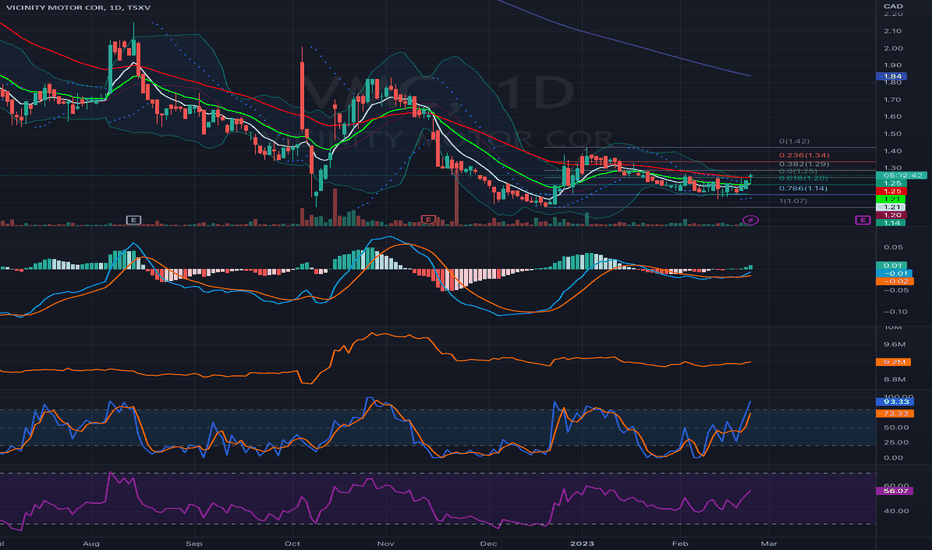Click the CAD currency label
This screenshot has width=932, height=550.
pos(893,6)
